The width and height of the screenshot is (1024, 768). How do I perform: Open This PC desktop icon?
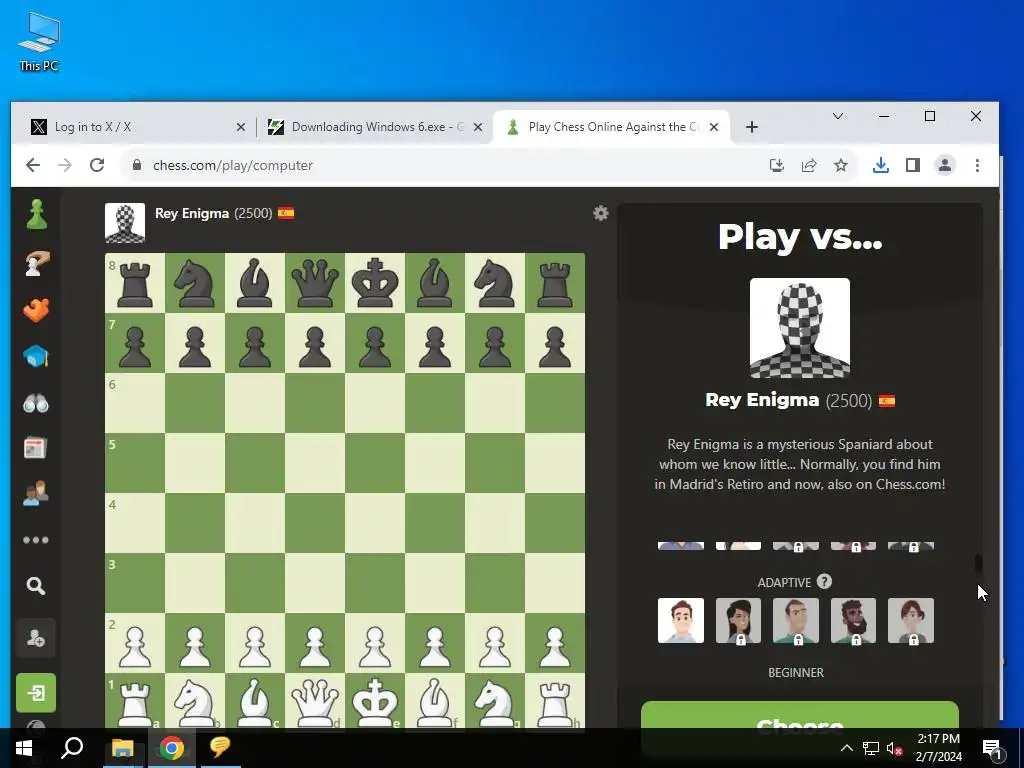pos(39,41)
